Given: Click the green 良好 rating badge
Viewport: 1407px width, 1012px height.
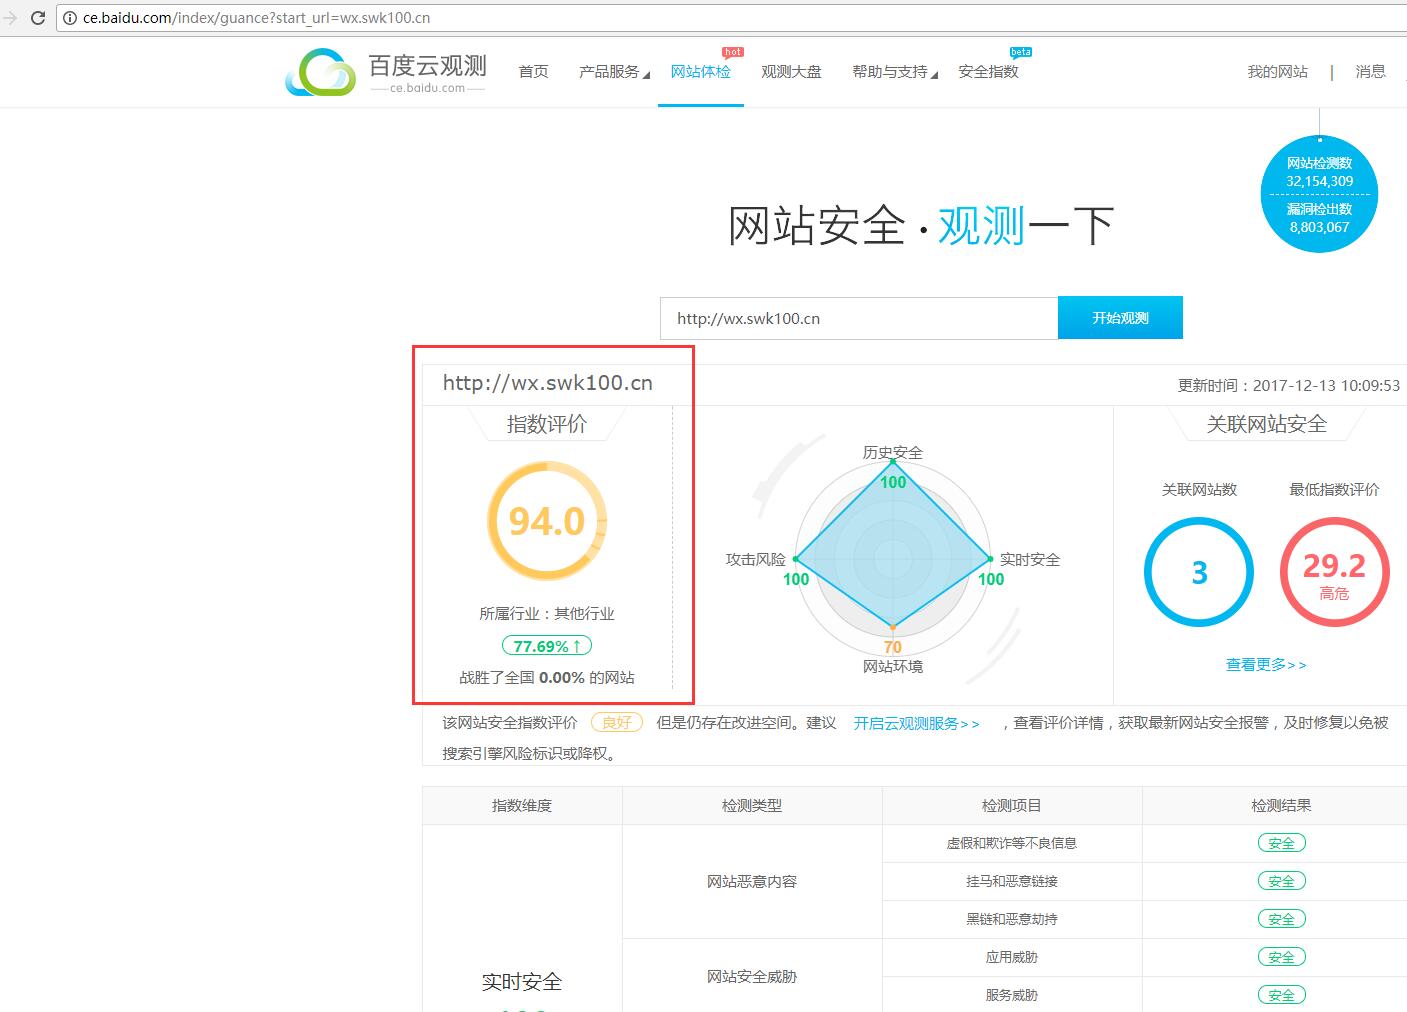Looking at the screenshot, I should (616, 722).
